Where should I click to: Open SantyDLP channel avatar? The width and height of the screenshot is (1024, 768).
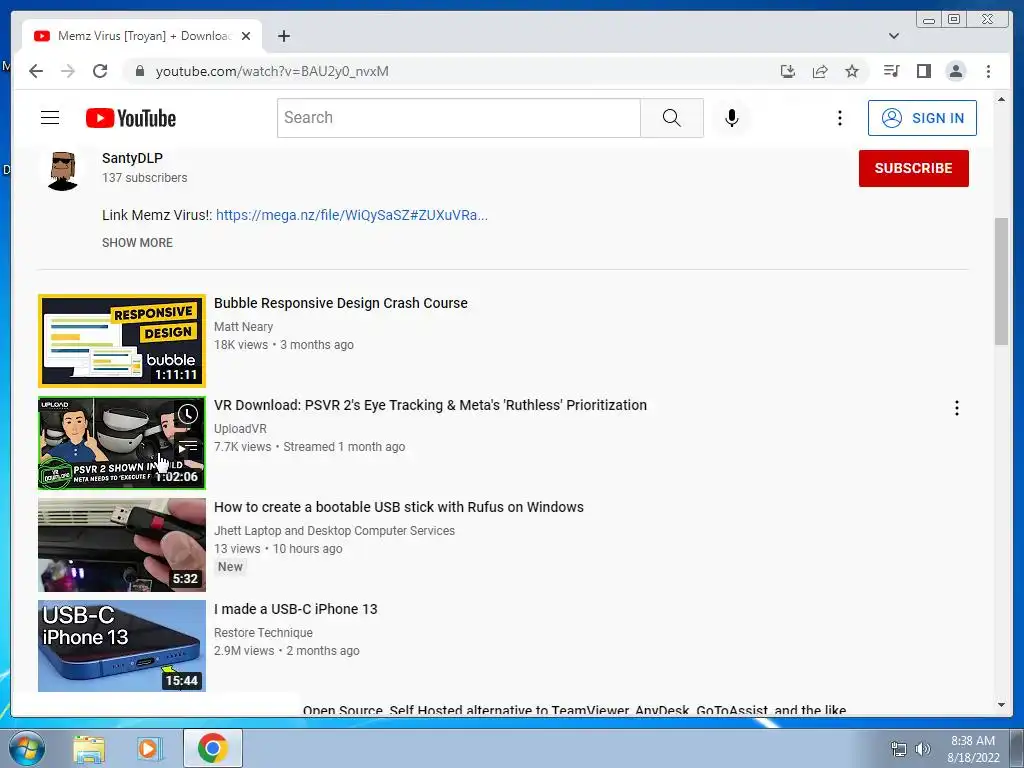tap(63, 170)
